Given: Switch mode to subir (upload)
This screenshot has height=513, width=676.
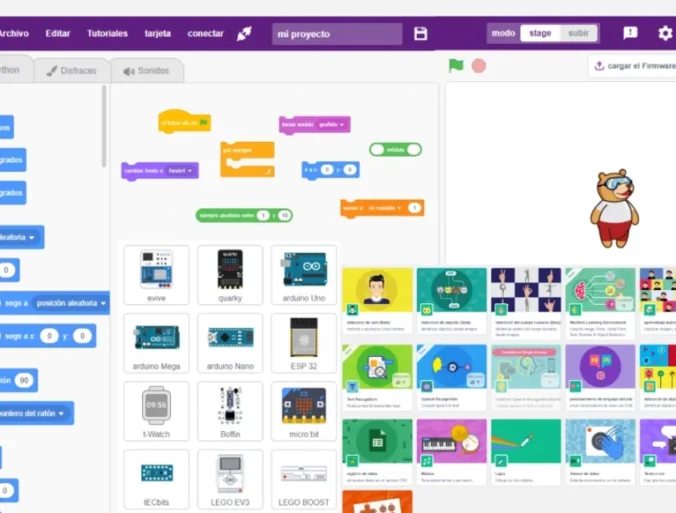Looking at the screenshot, I should (x=578, y=33).
